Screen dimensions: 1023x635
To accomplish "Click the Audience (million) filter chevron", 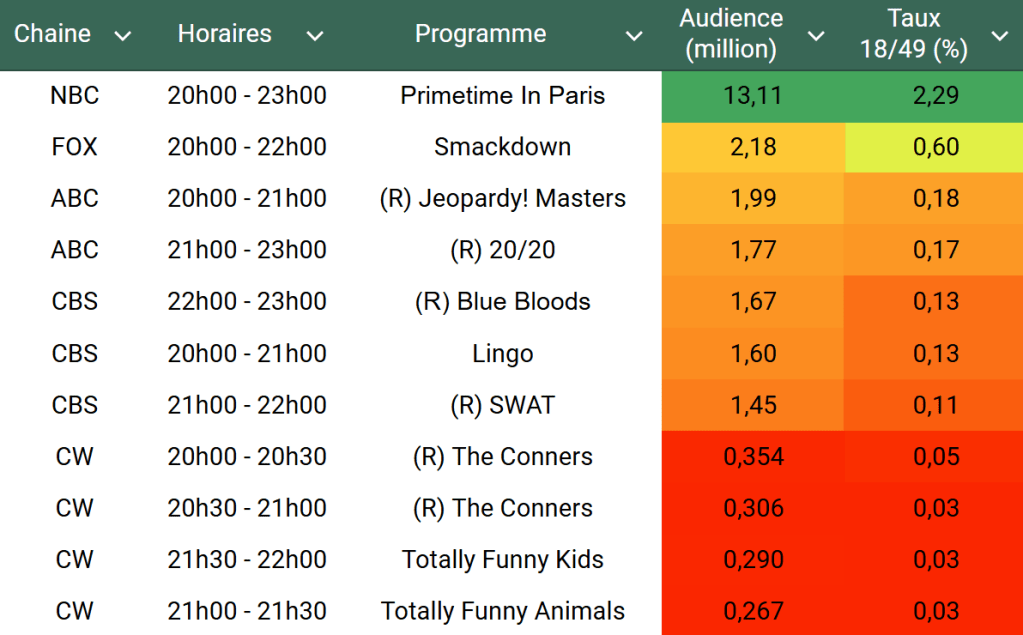I will click(x=816, y=36).
